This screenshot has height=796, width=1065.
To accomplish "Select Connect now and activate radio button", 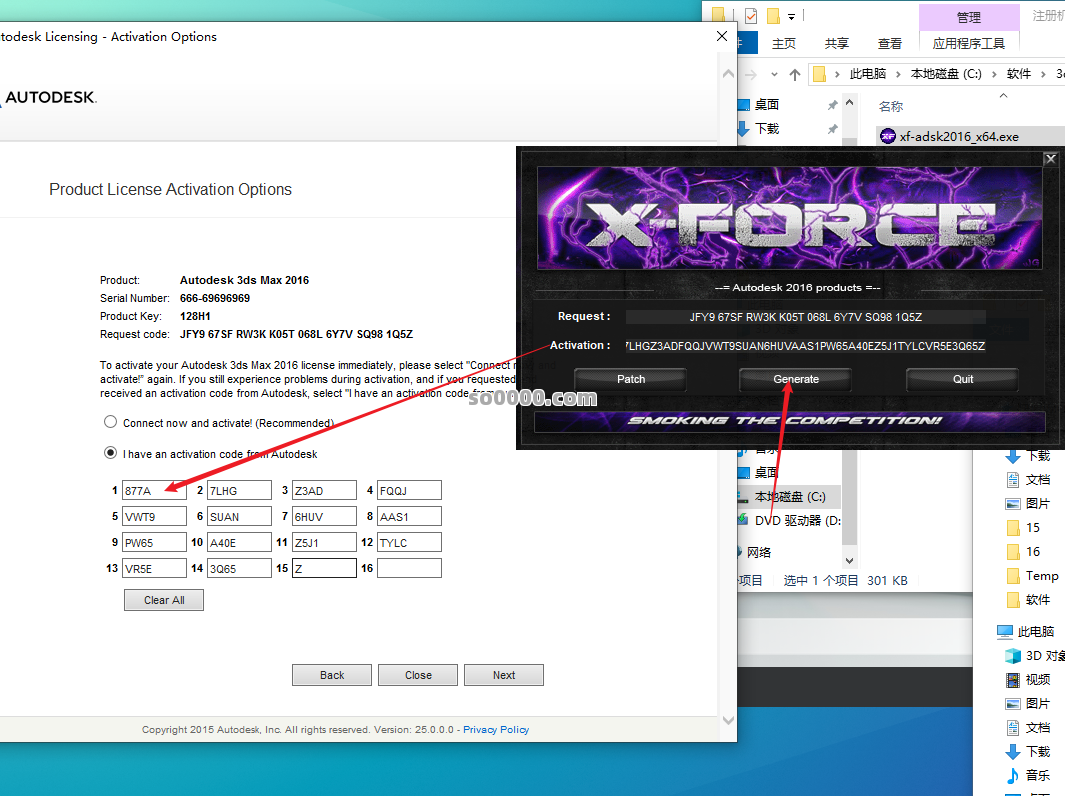I will pyautogui.click(x=110, y=423).
